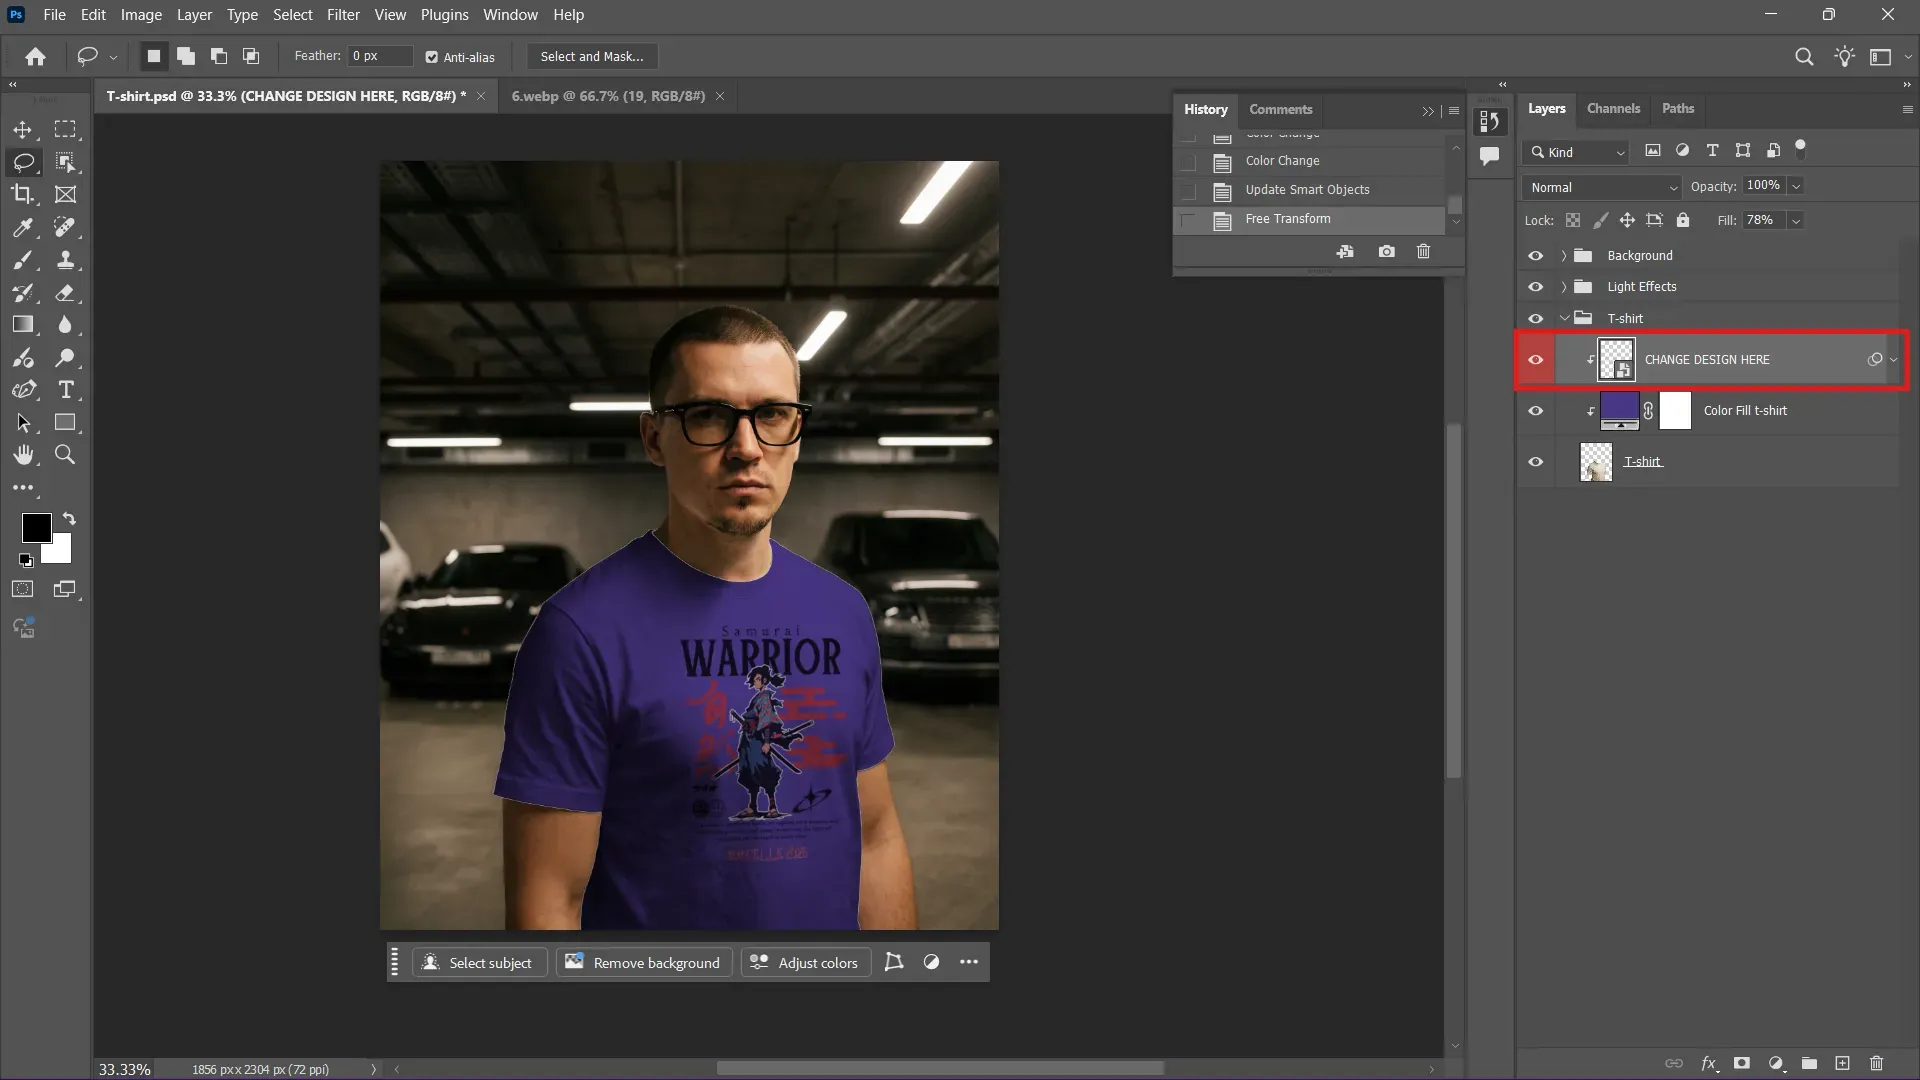Select the Move tool
The width and height of the screenshot is (1920, 1080).
pyautogui.click(x=24, y=130)
